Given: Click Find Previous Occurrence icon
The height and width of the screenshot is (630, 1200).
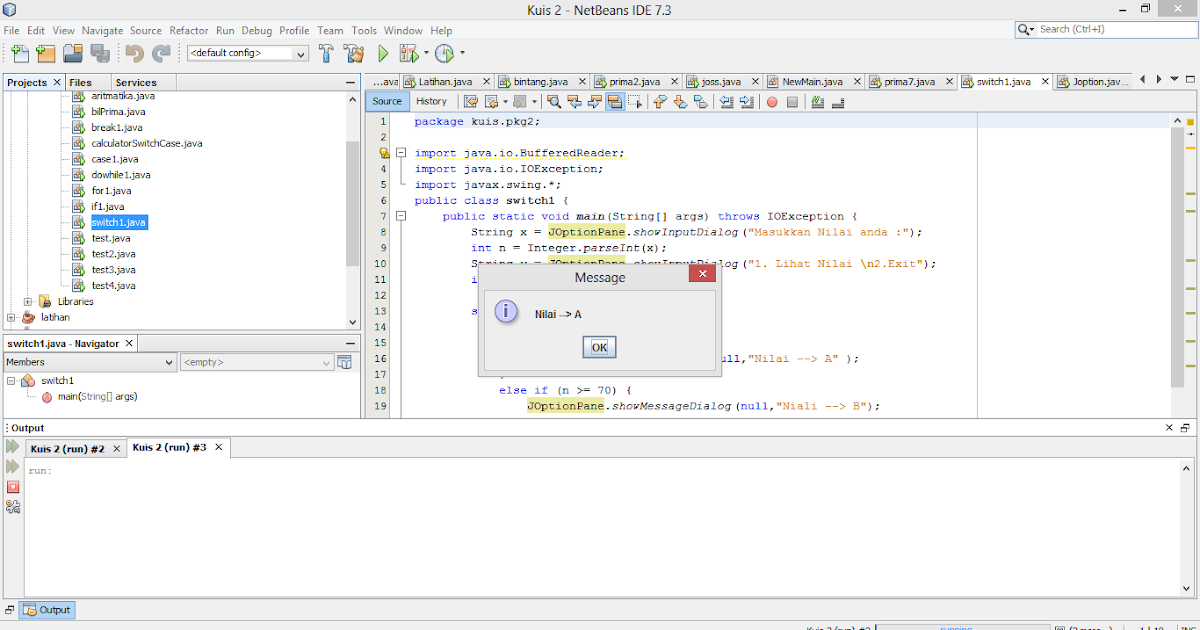Looking at the screenshot, I should point(574,101).
